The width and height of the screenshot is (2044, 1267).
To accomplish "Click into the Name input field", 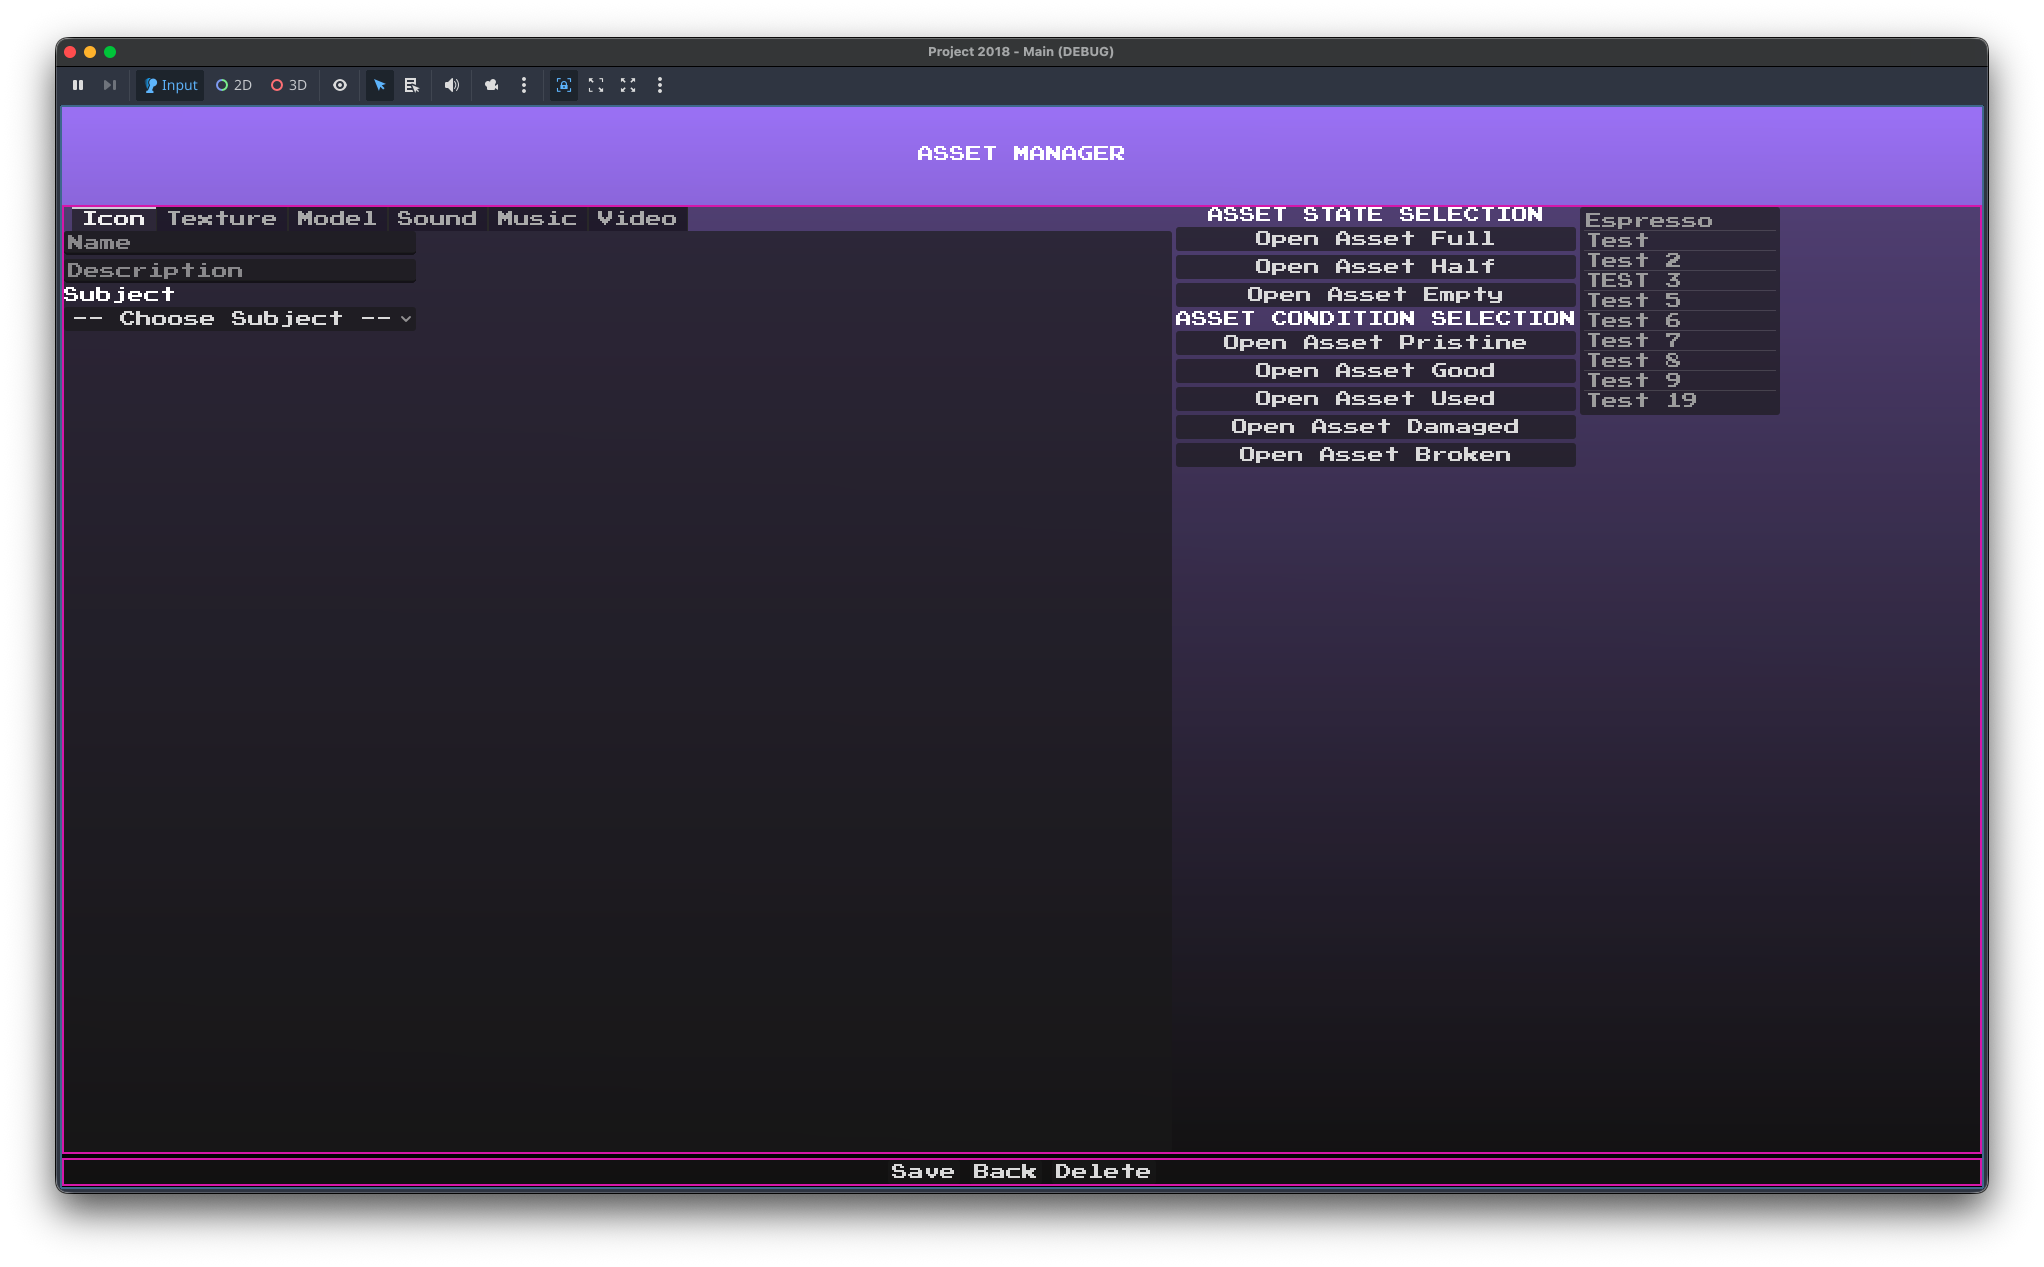I will [240, 243].
